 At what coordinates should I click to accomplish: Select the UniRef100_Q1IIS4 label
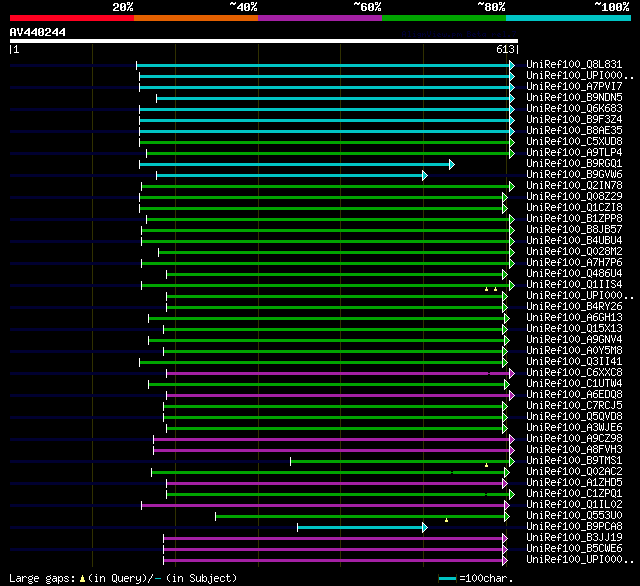pyautogui.click(x=574, y=284)
